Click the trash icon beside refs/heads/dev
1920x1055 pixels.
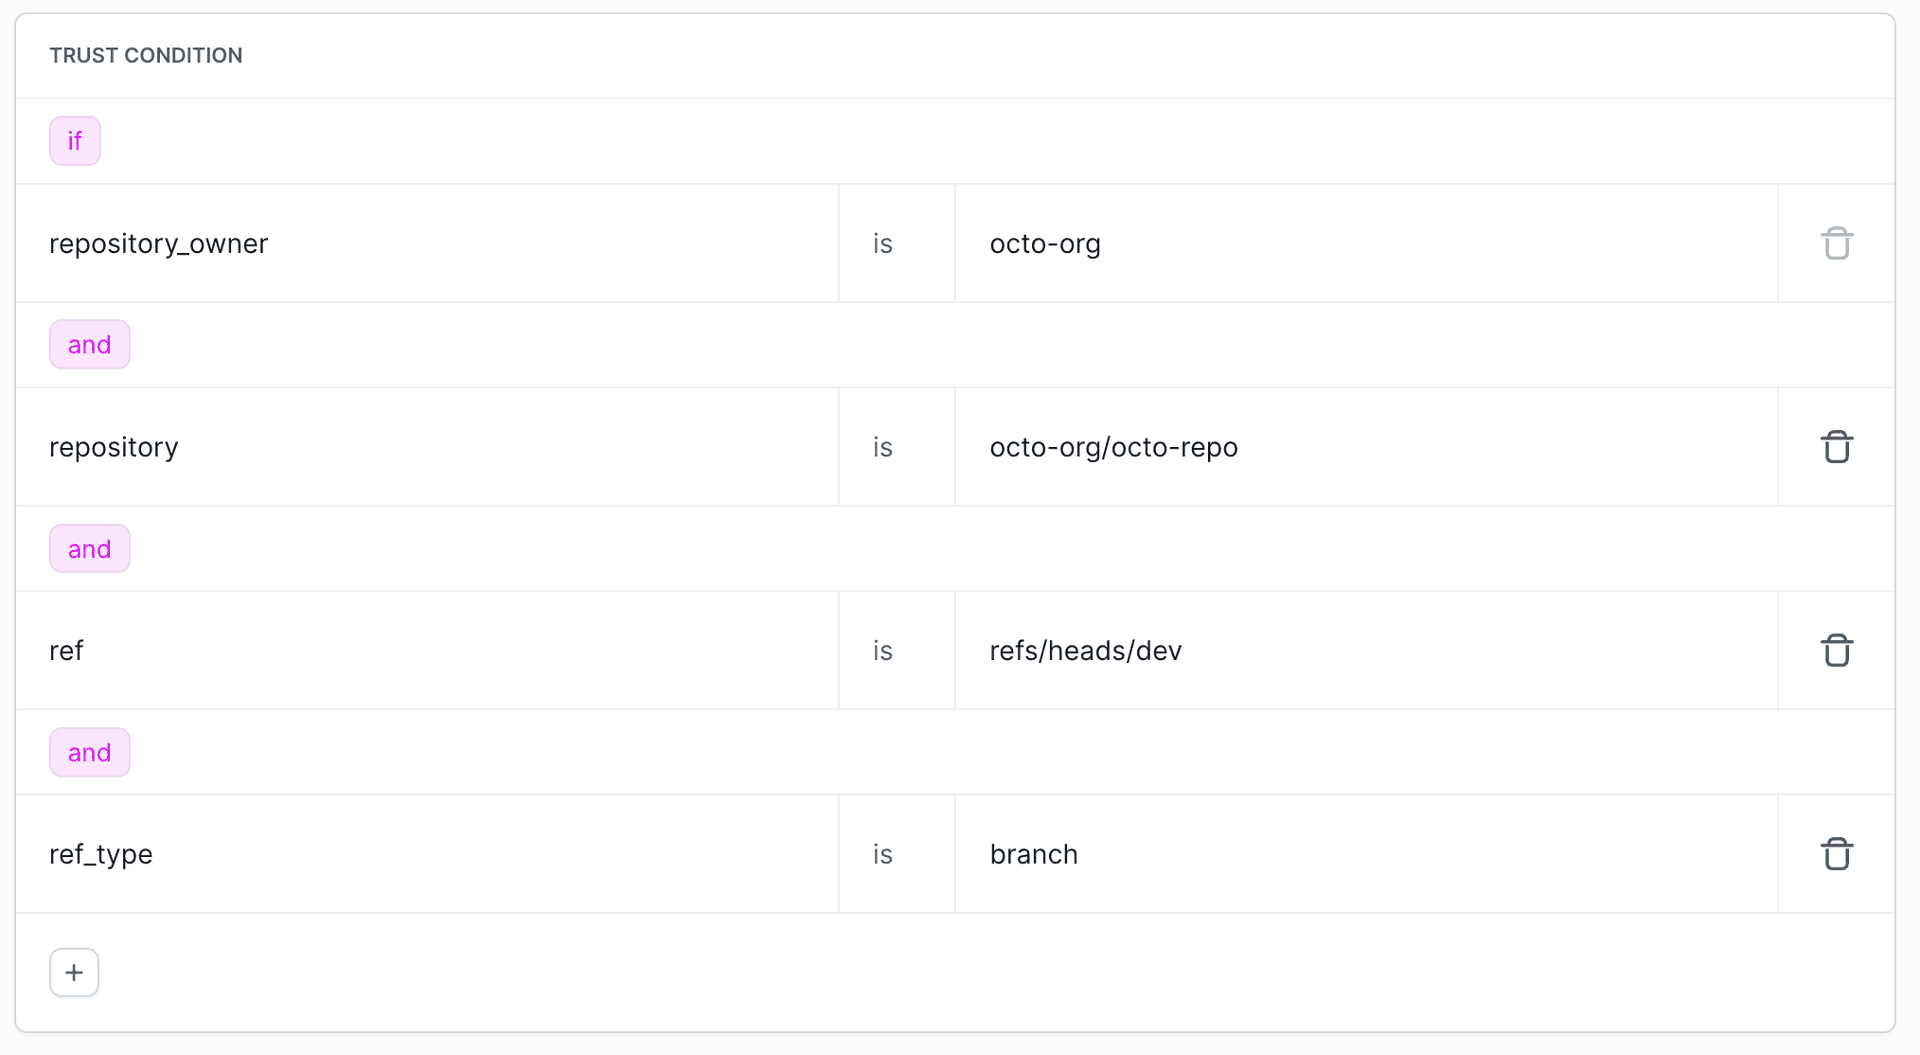[1836, 650]
